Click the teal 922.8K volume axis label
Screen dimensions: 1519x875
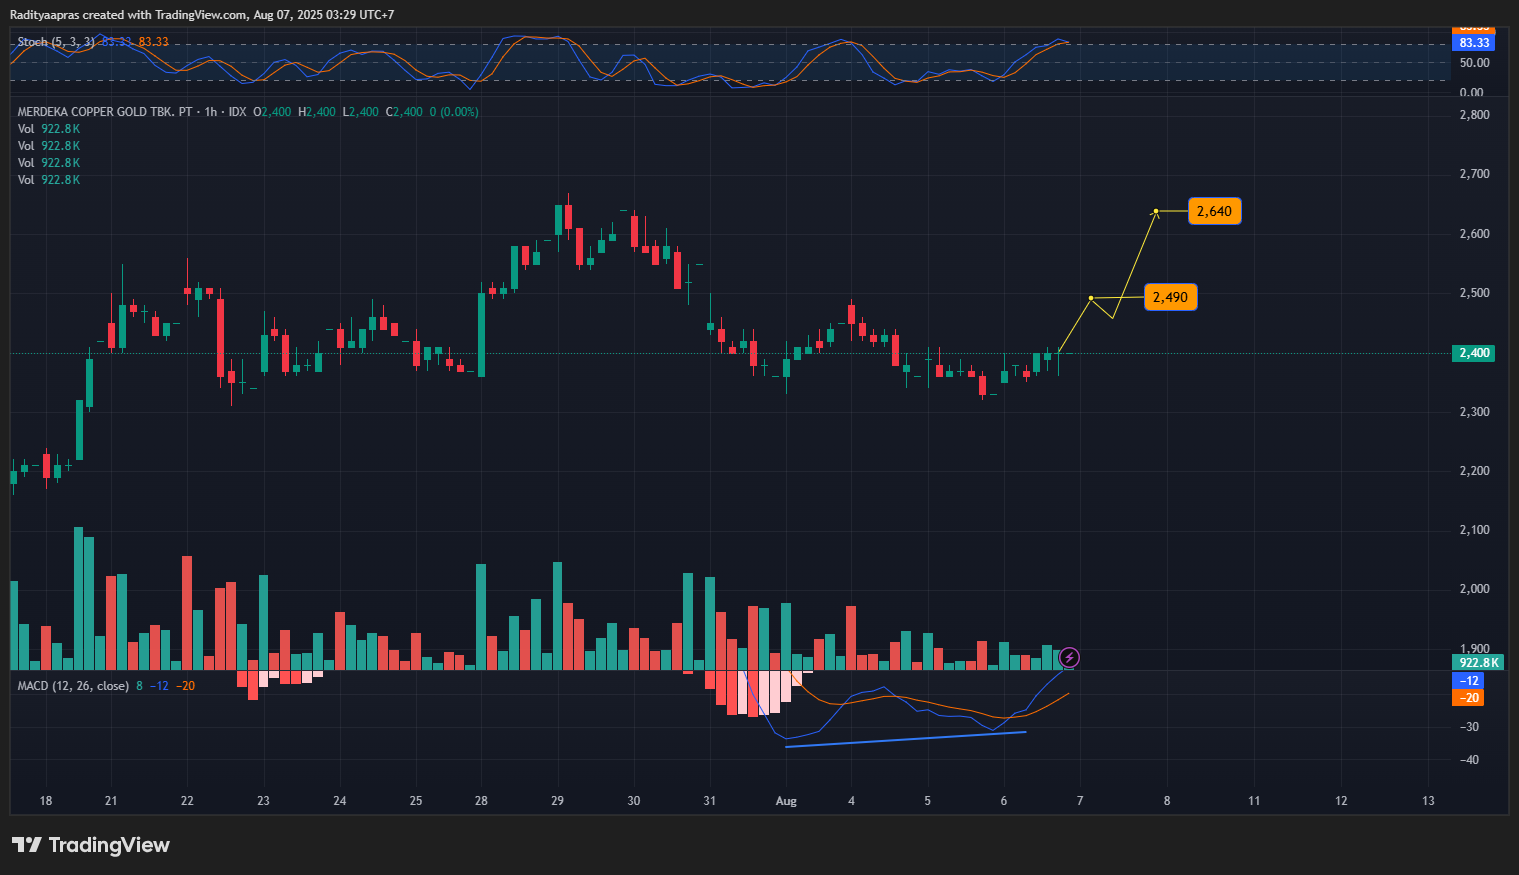pos(1478,662)
